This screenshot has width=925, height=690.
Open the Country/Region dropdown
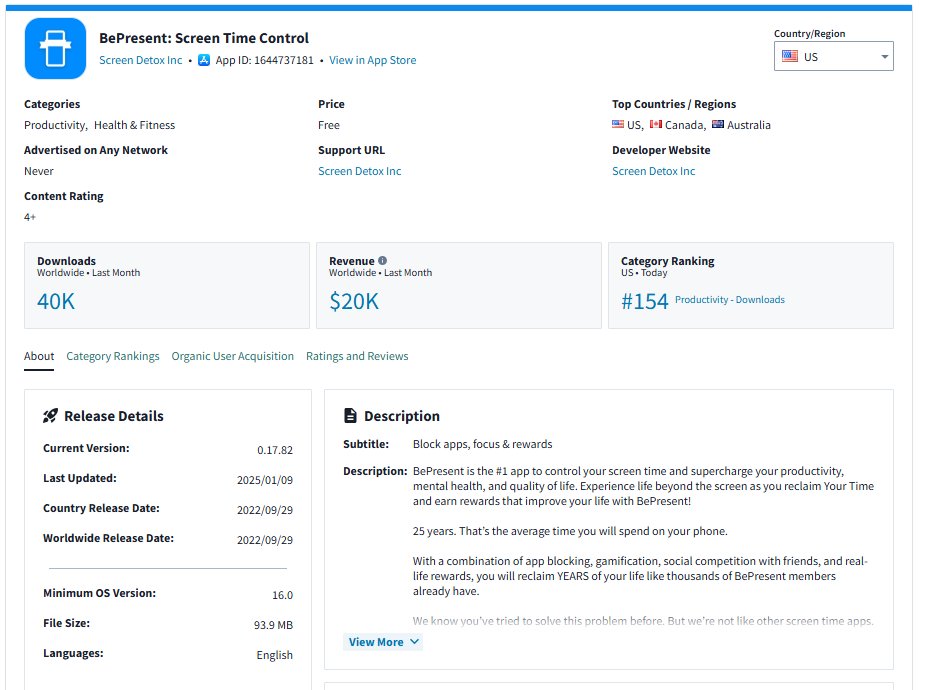point(832,57)
